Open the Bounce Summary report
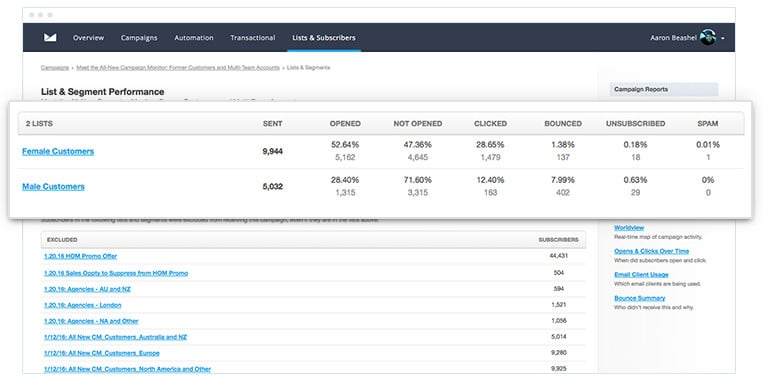 pyautogui.click(x=639, y=298)
